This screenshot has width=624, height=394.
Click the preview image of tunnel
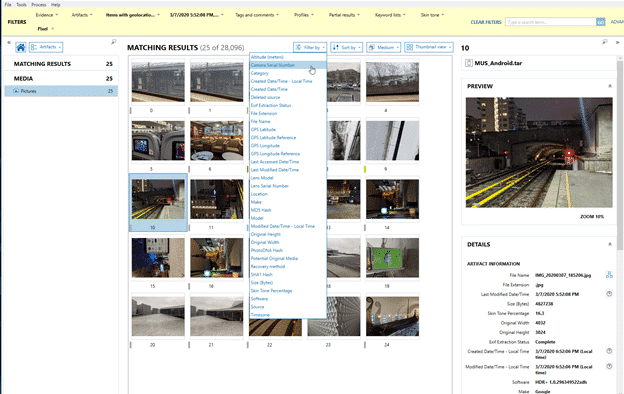539,152
